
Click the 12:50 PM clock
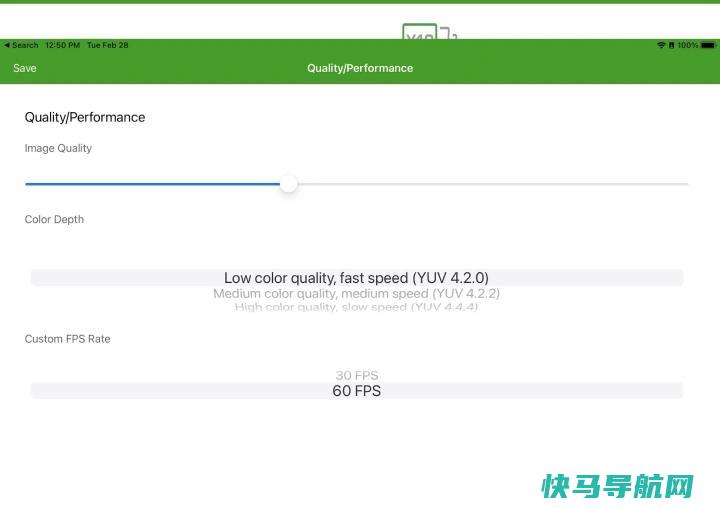click(62, 45)
